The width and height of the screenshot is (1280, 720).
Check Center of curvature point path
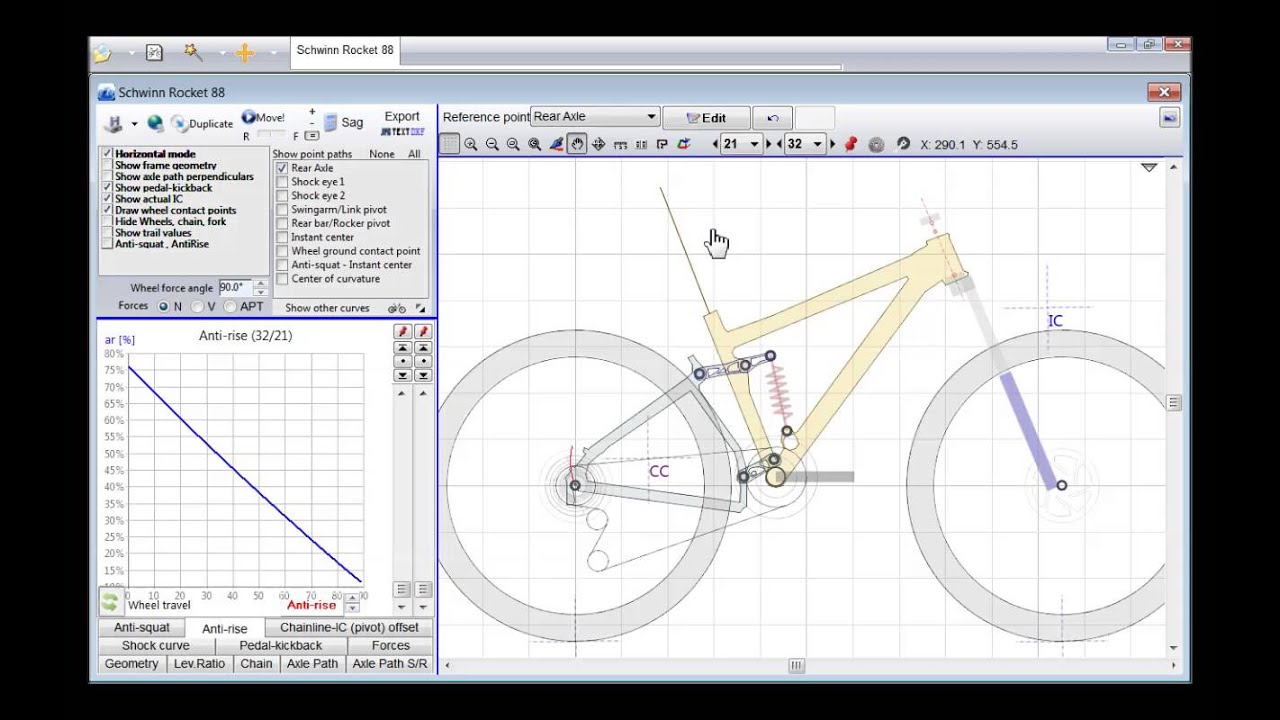click(x=282, y=279)
